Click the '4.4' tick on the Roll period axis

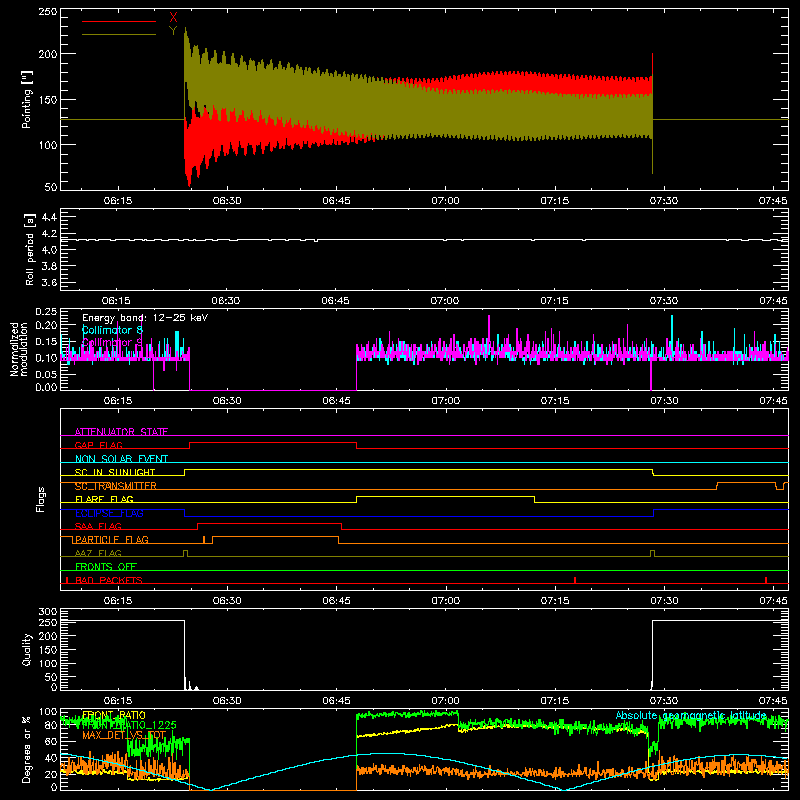tap(49, 217)
